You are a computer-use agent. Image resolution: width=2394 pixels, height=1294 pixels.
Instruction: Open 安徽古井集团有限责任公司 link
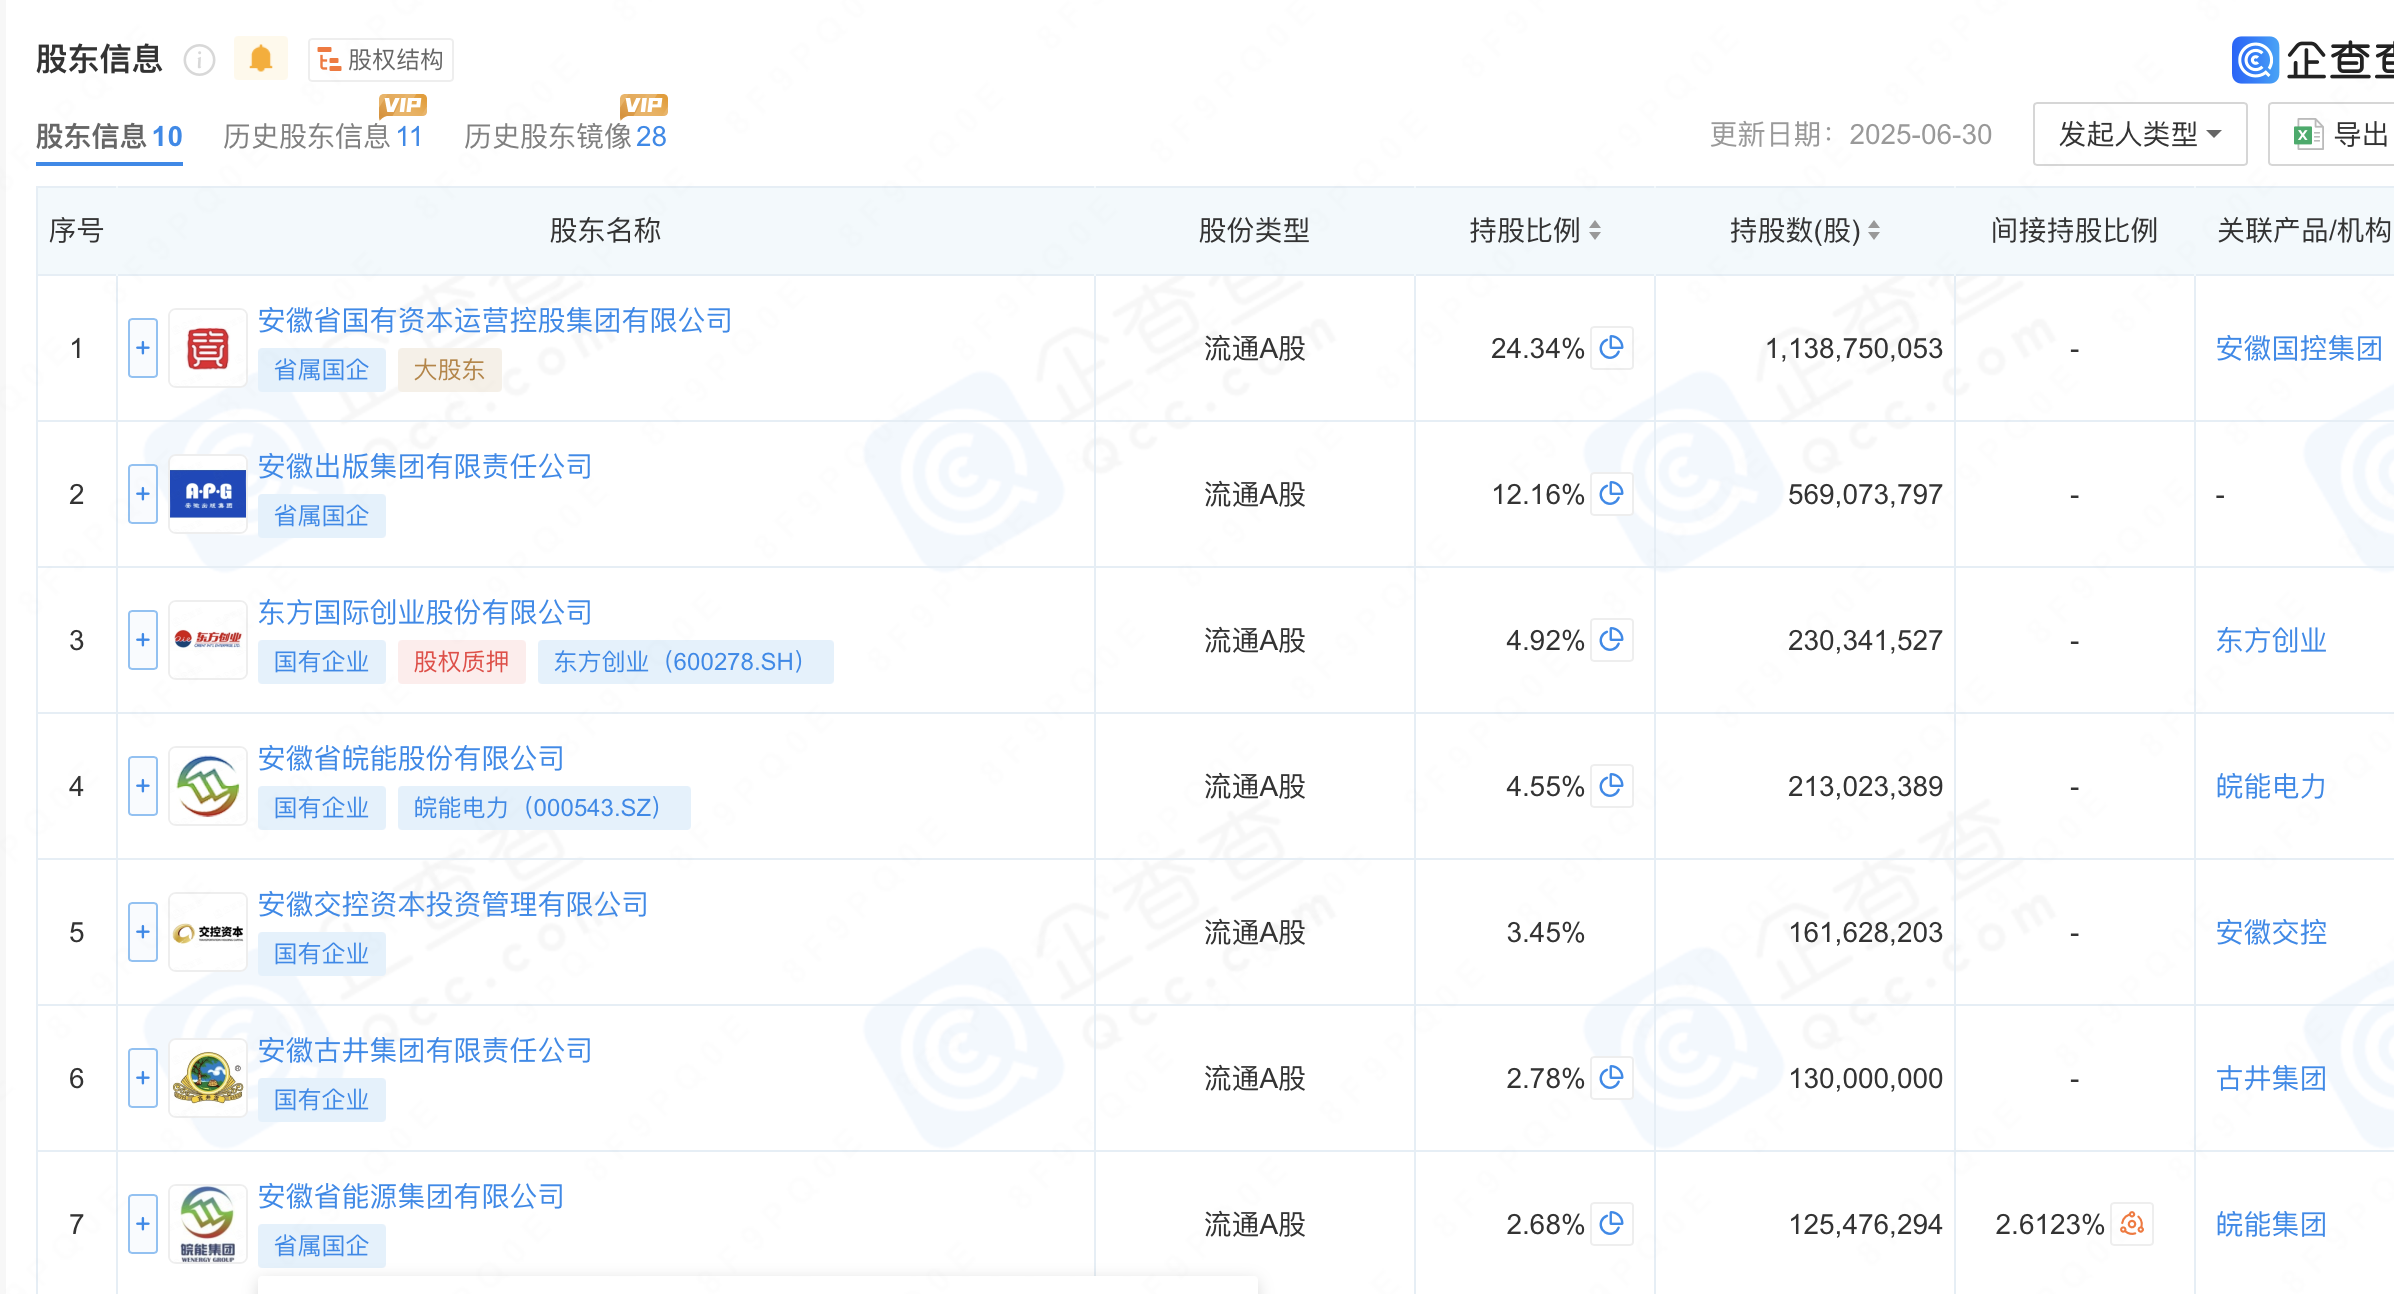[x=425, y=1050]
